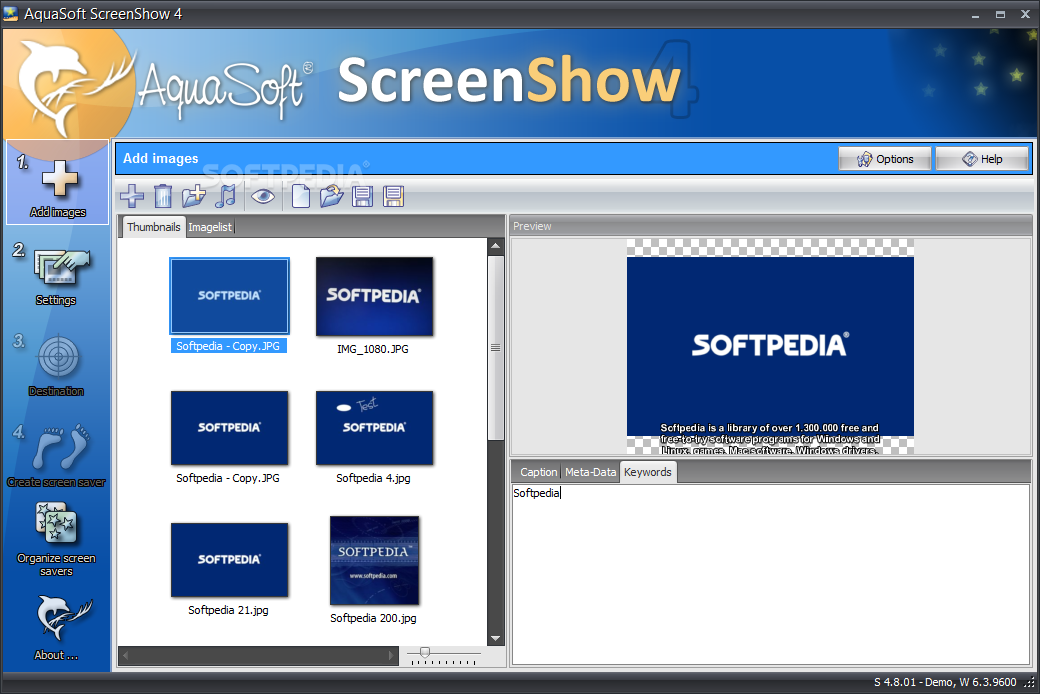The width and height of the screenshot is (1040, 694).
Task: Click the Softpedia 200.jpg file name label
Action: click(373, 618)
